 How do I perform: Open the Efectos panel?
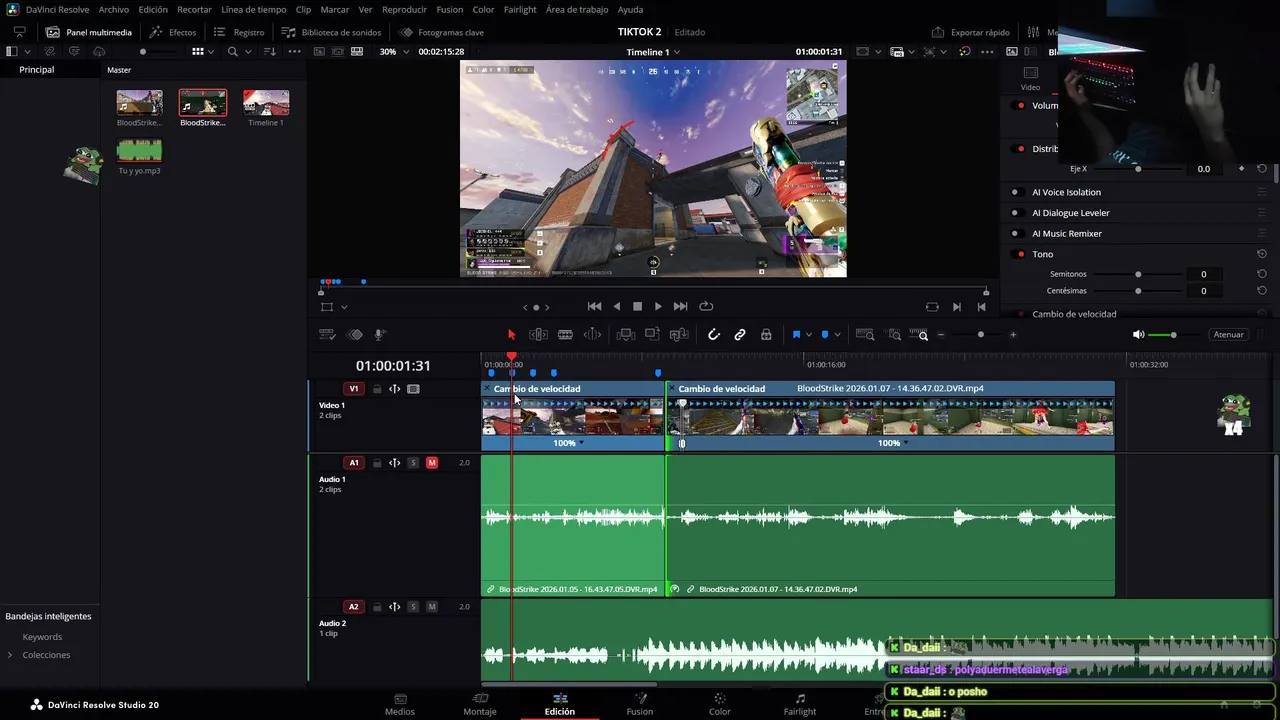click(172, 32)
